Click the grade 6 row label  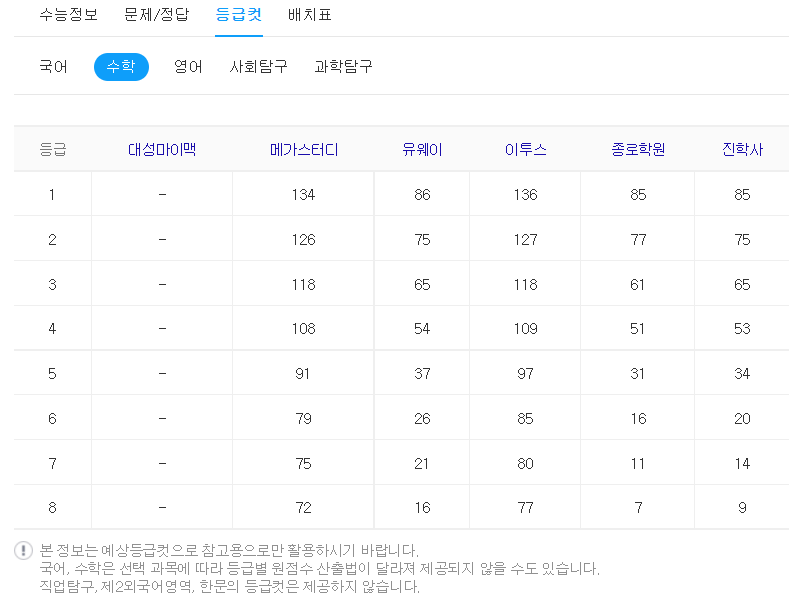click(x=52, y=419)
